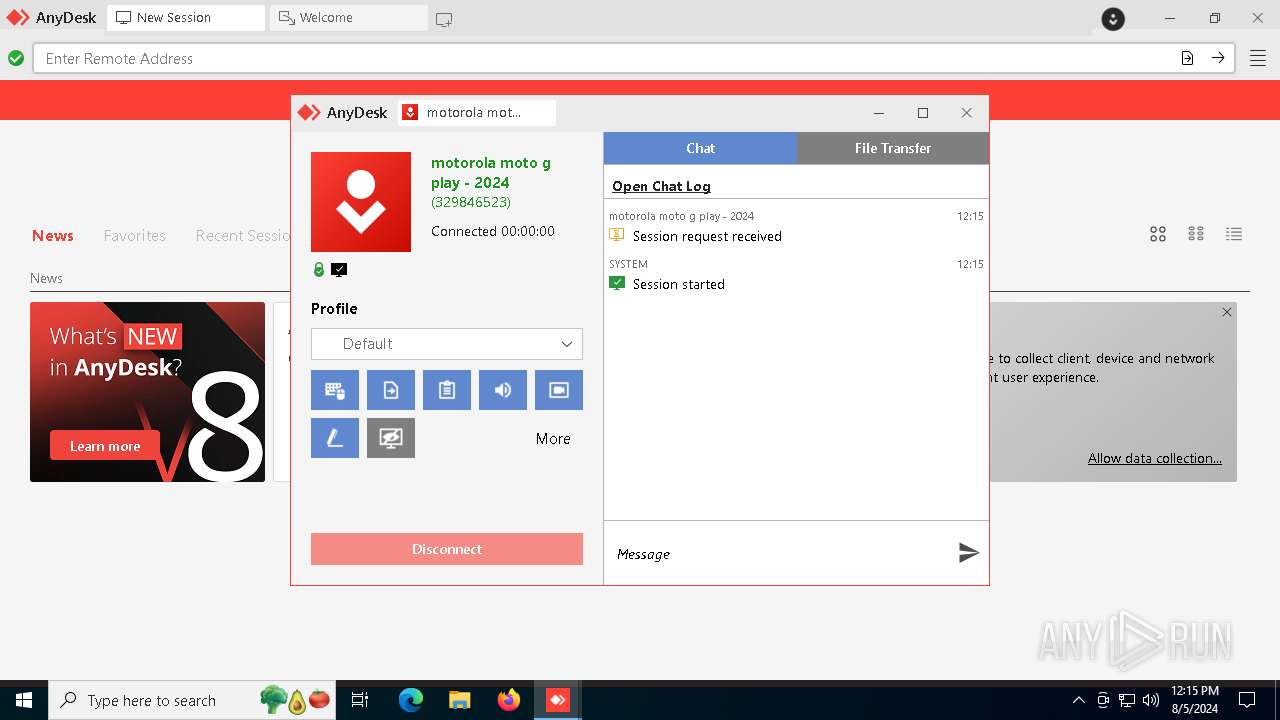This screenshot has width=1280, height=720.
Task: Toggle whiteboard drawing permission
Action: point(335,438)
